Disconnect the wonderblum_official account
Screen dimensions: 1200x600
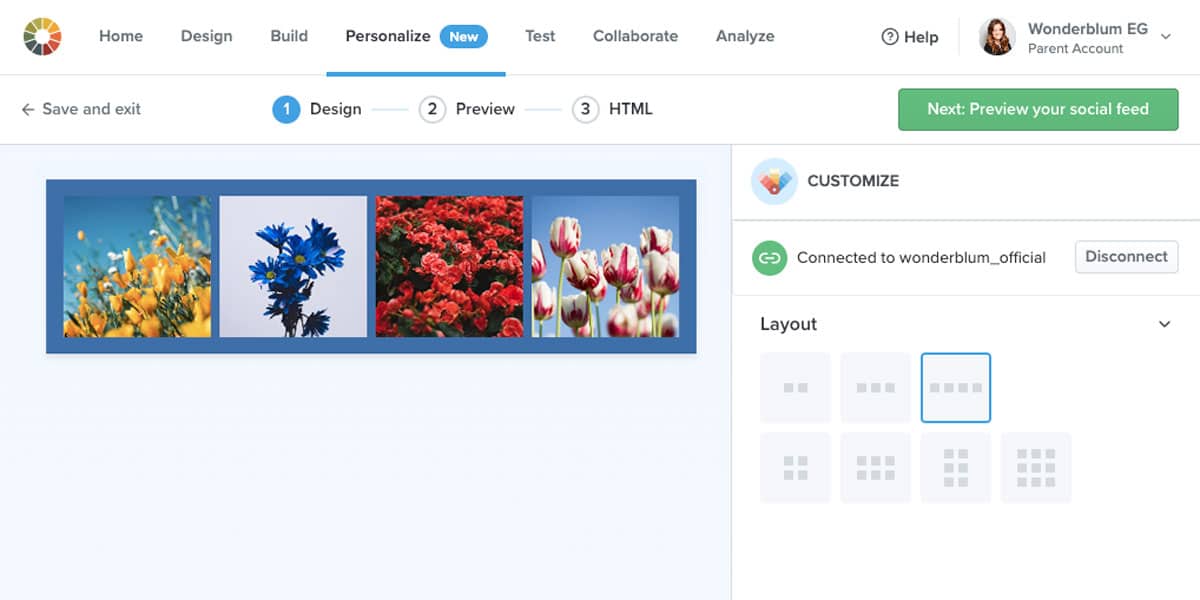point(1126,257)
